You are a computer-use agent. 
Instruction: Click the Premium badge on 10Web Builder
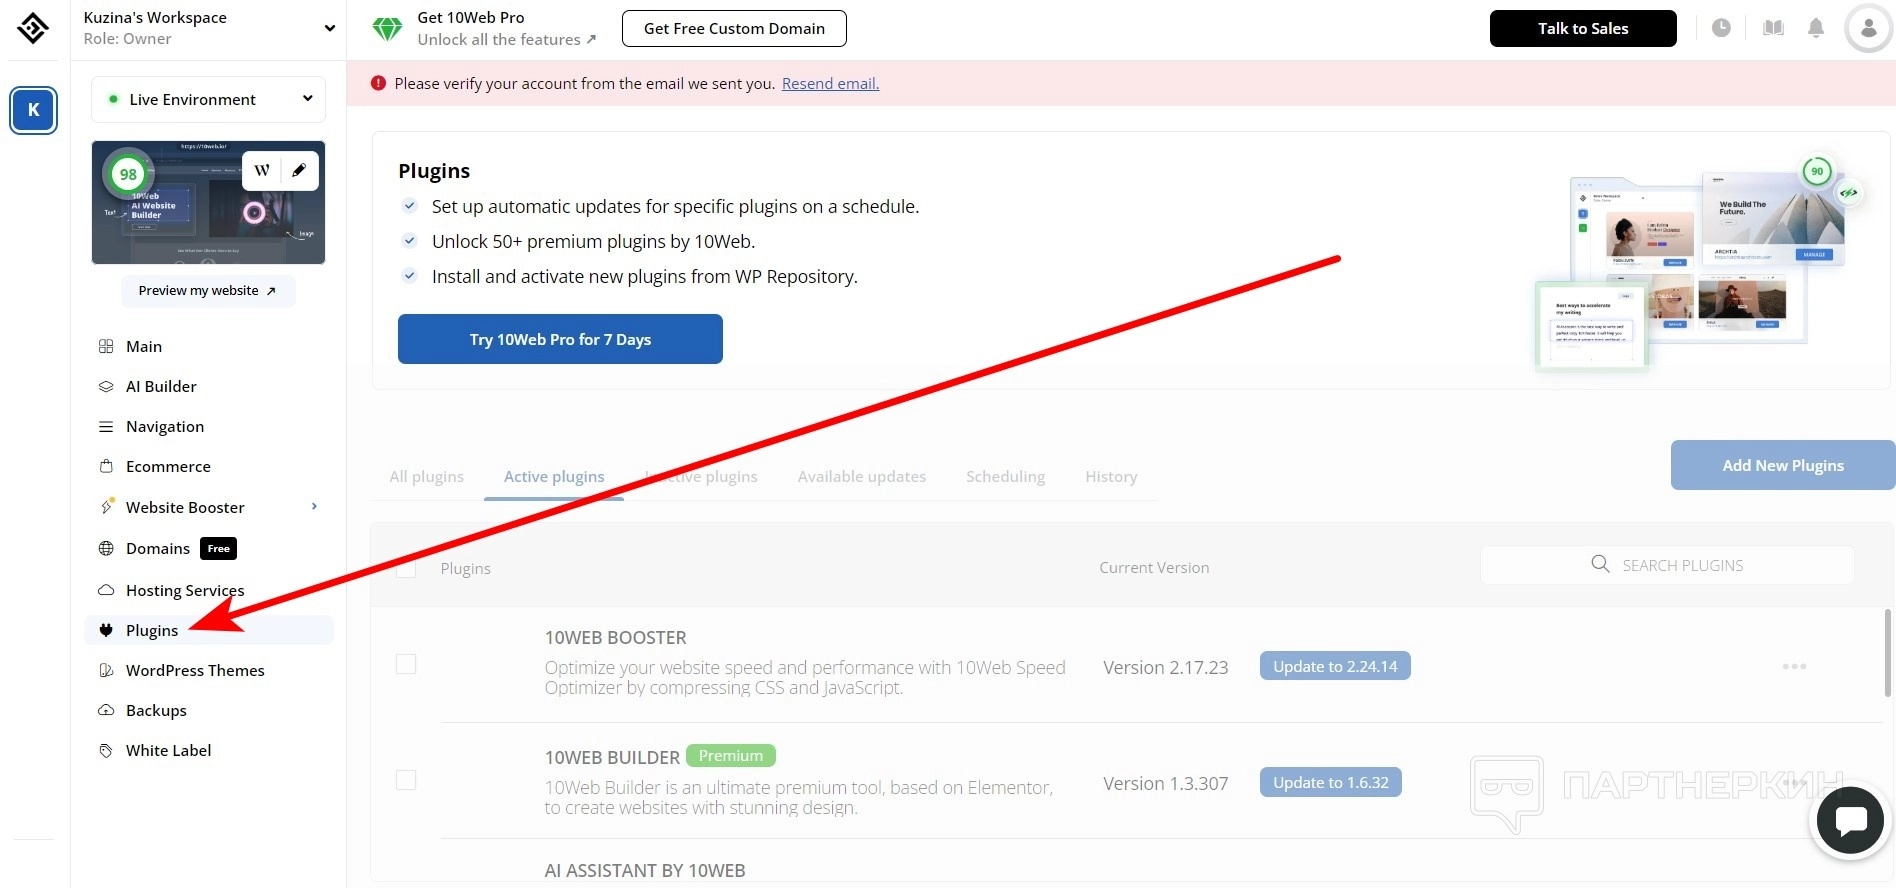(x=731, y=755)
